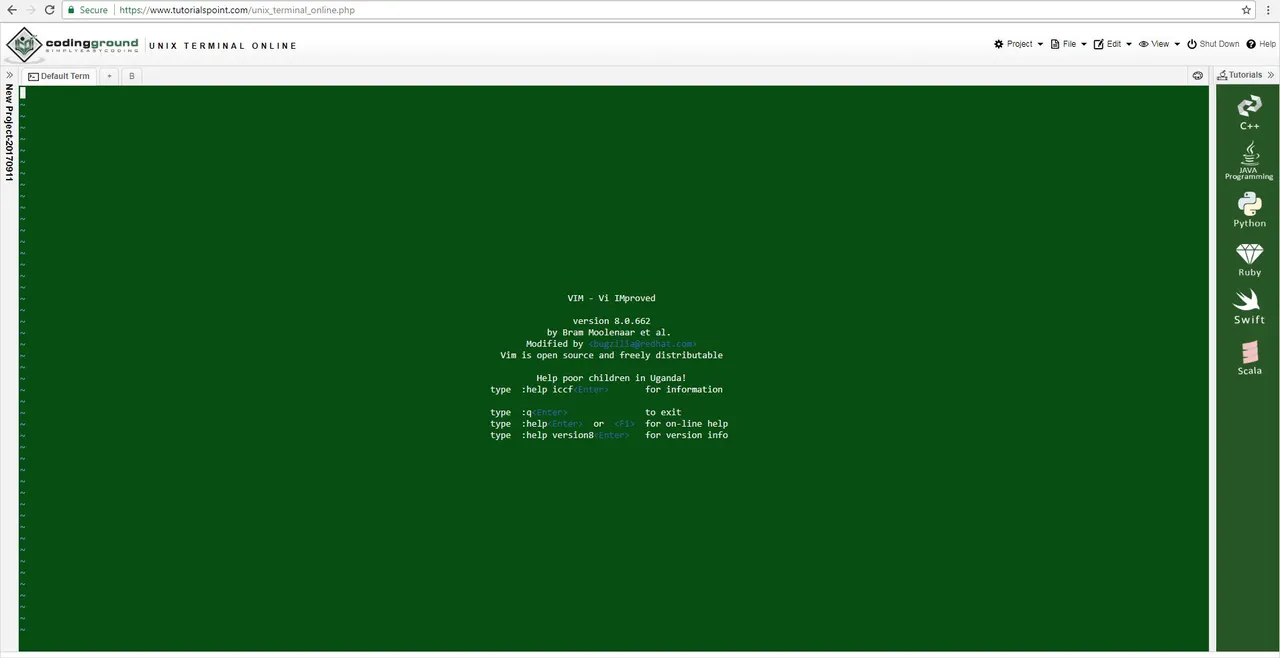Open the Ruby tutorial icon
This screenshot has height=658, width=1280.
(1249, 259)
